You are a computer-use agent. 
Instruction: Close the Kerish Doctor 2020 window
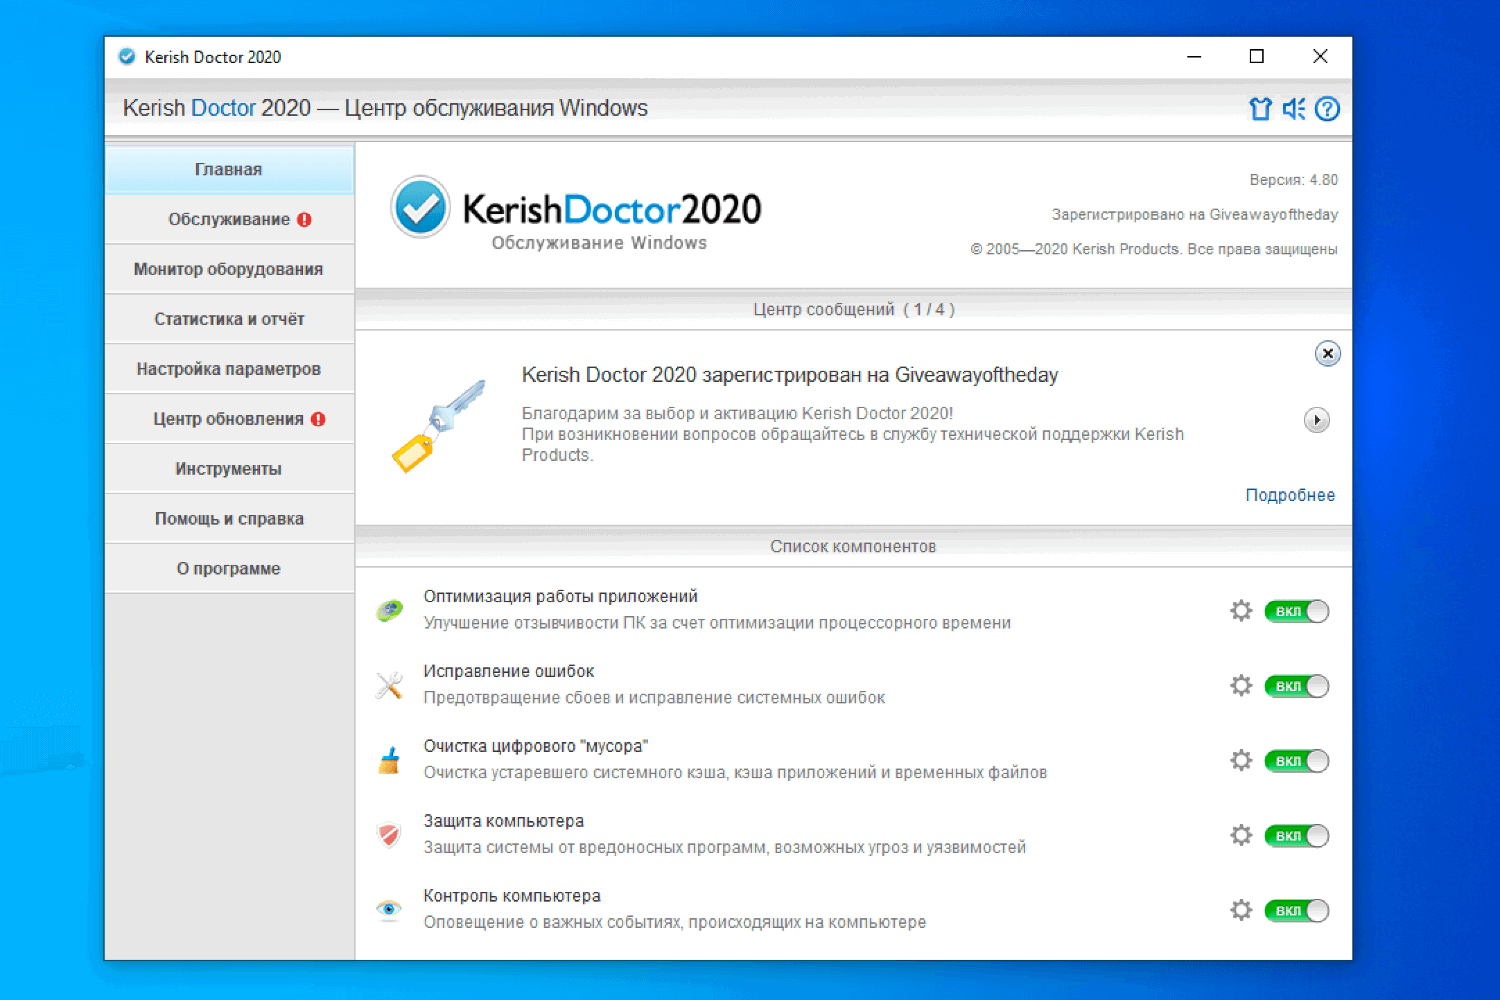coord(1320,57)
